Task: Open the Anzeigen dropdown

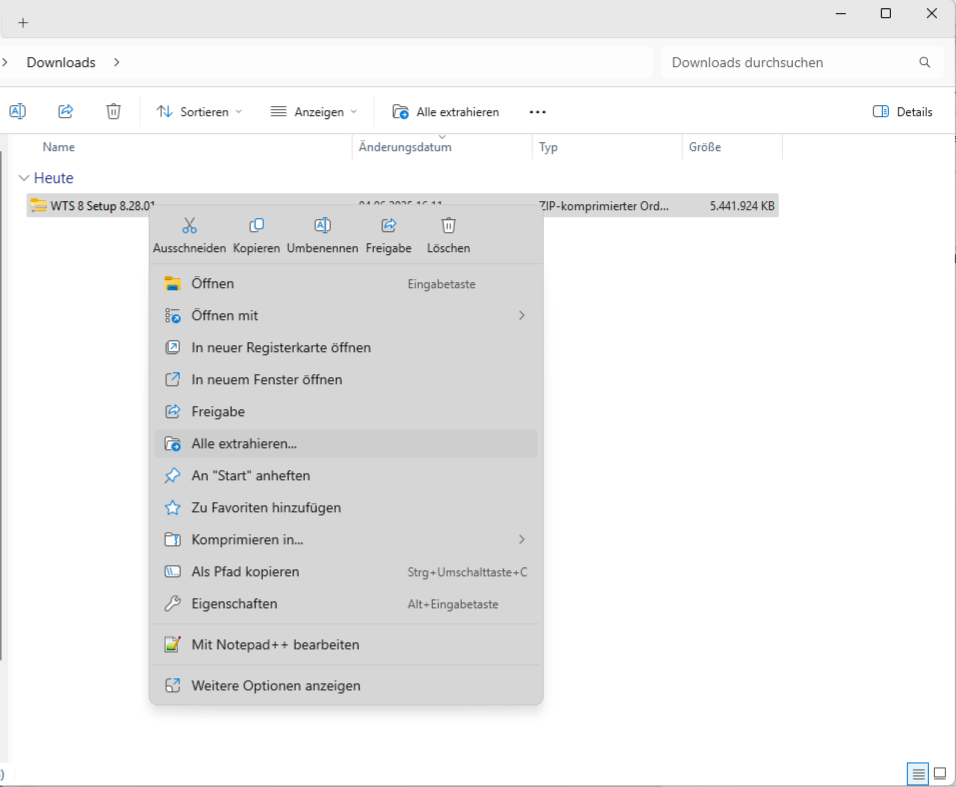Action: tap(314, 112)
